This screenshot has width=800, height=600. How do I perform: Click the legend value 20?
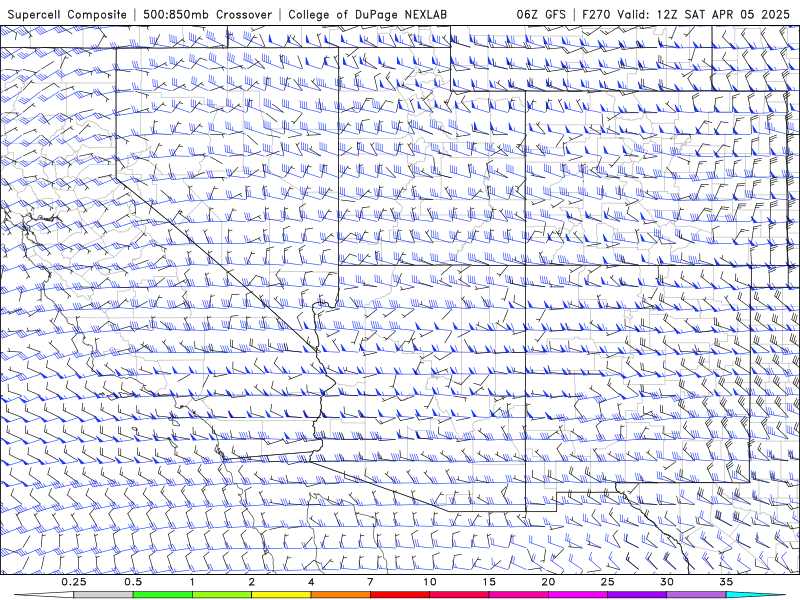point(548,582)
